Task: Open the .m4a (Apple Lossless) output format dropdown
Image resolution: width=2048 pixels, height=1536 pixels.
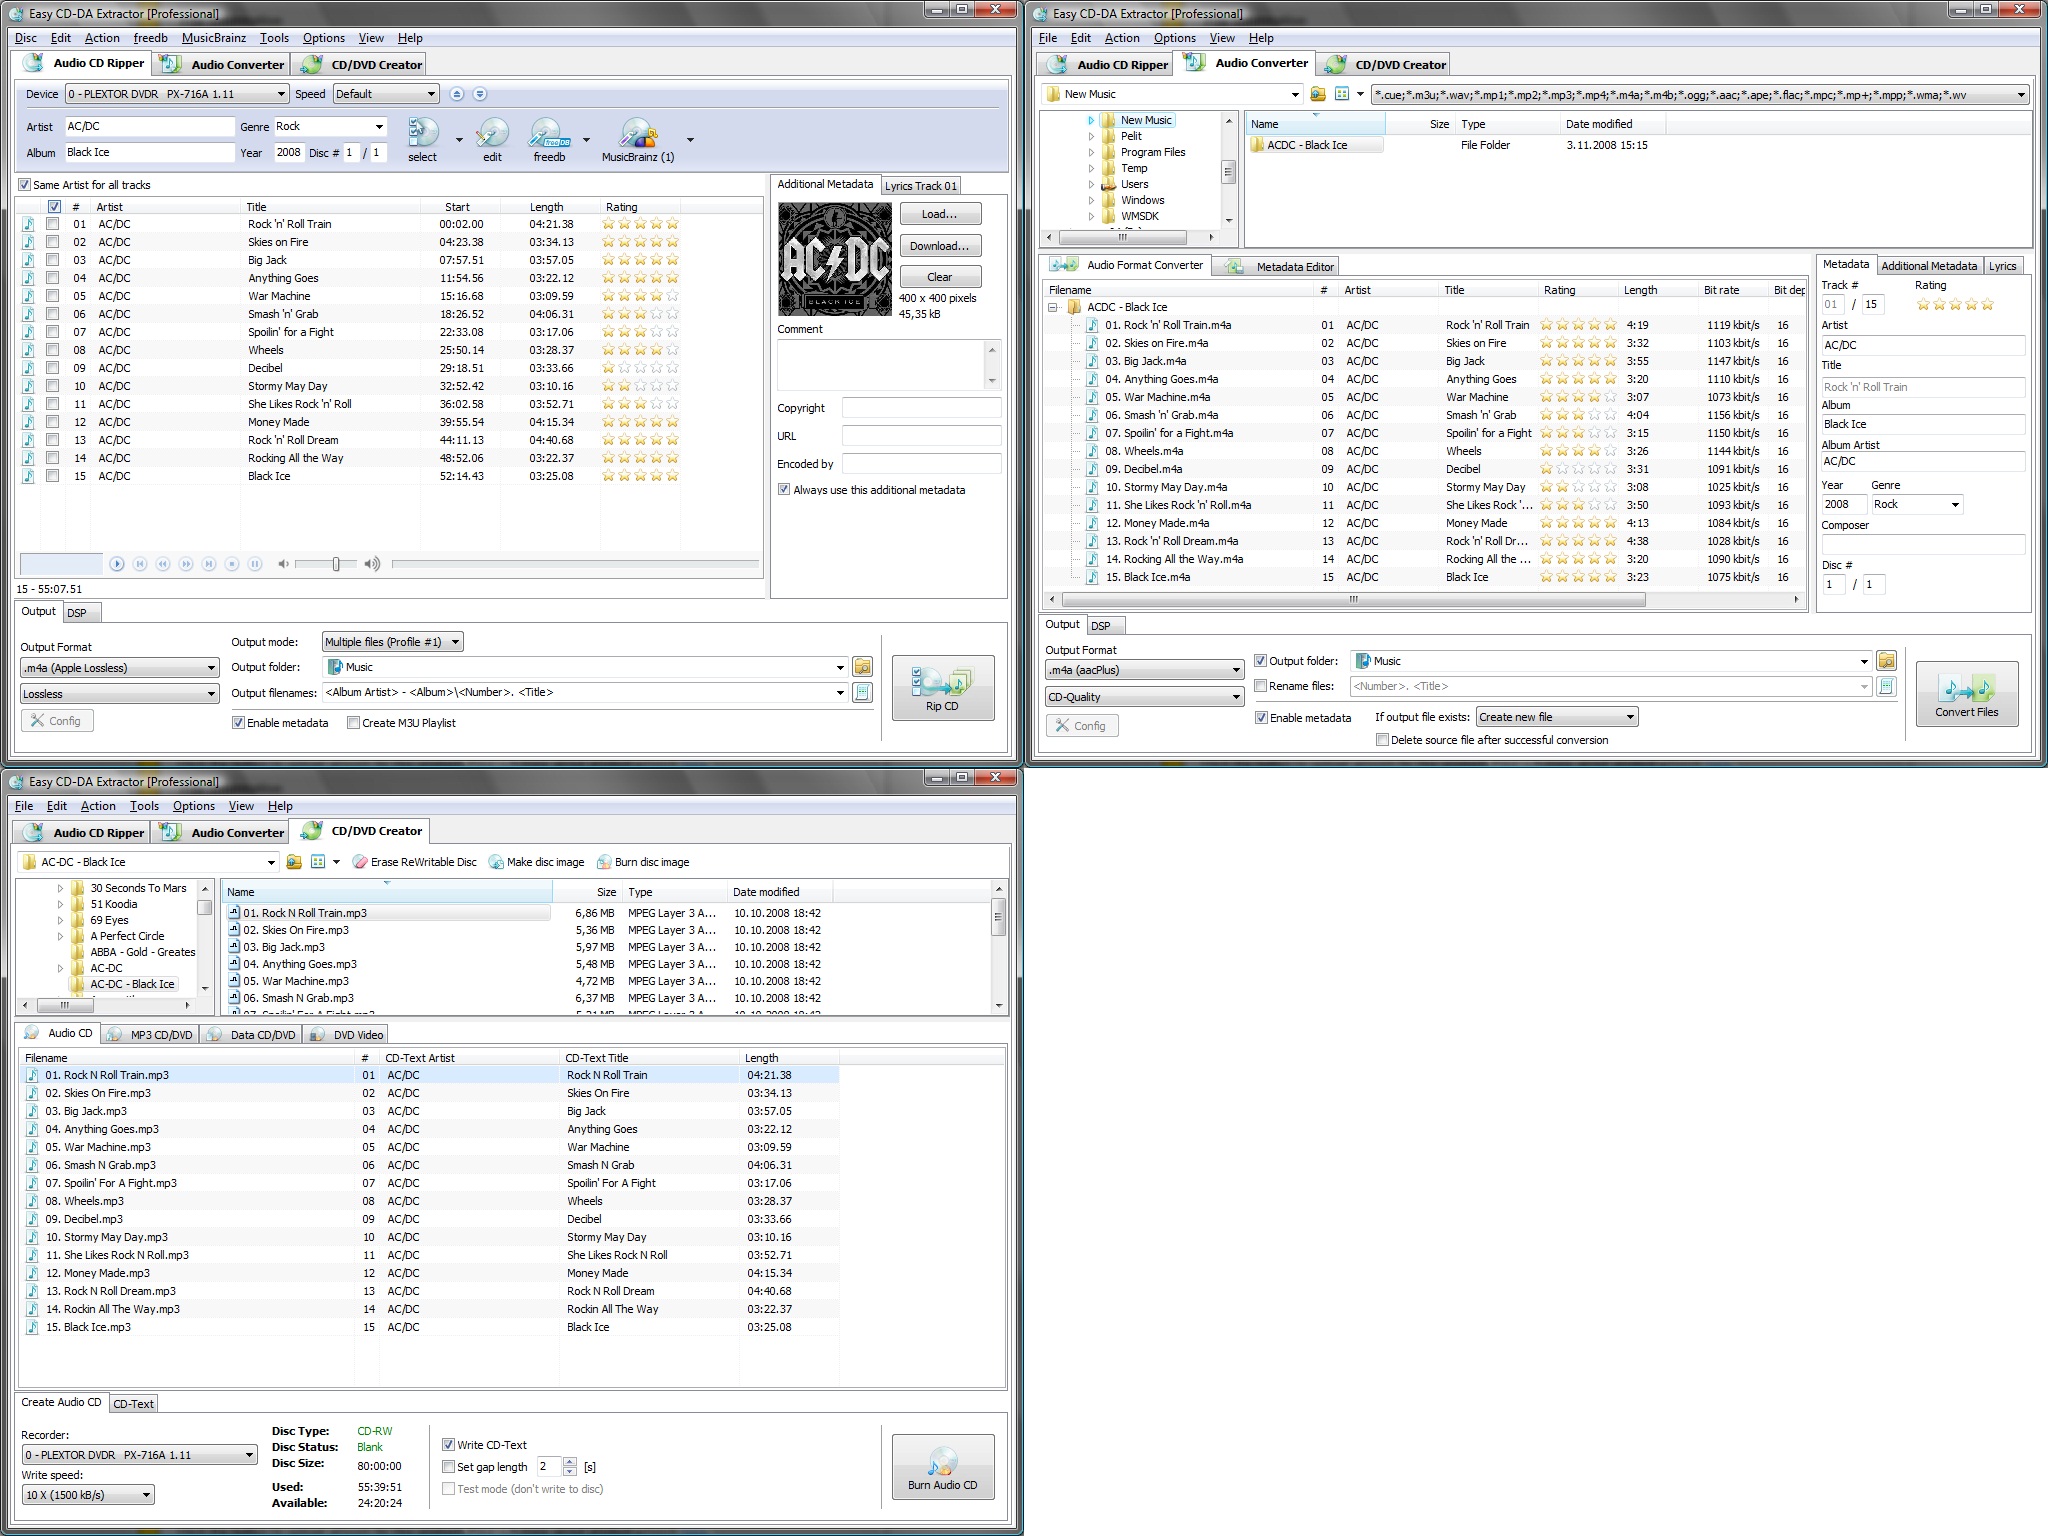Action: pos(120,668)
